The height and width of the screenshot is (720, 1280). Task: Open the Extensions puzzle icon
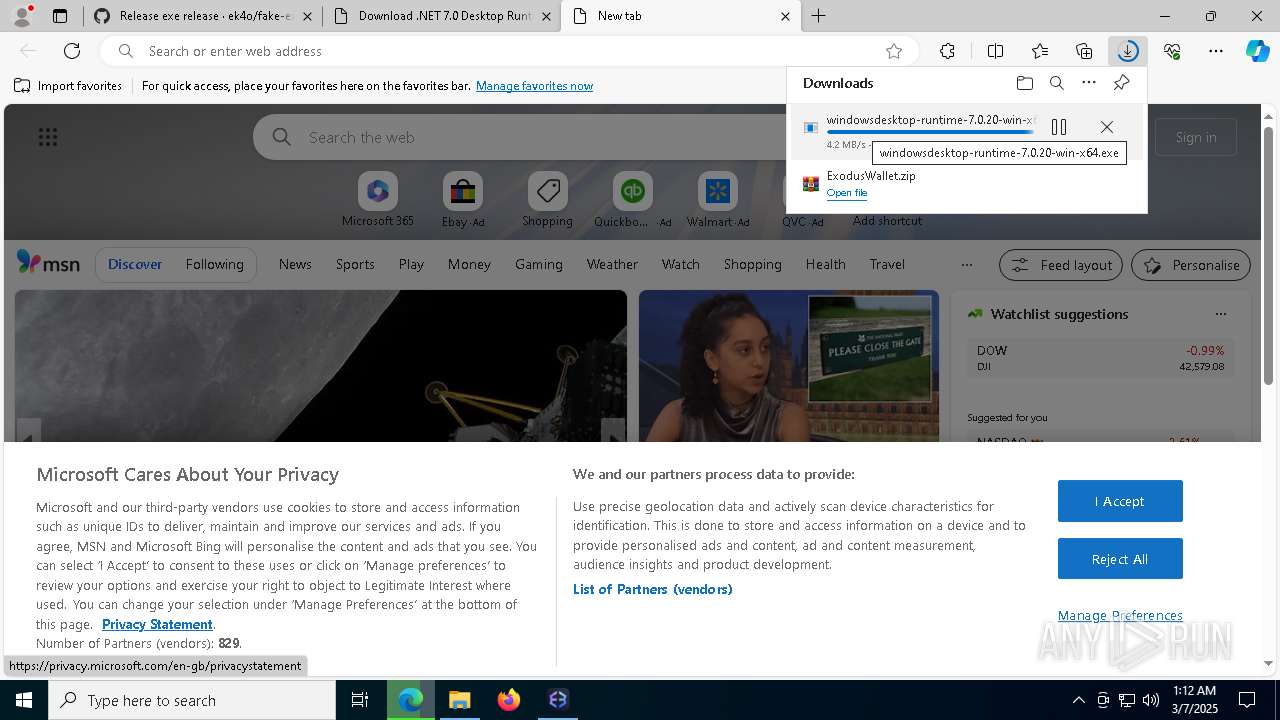(x=947, y=51)
